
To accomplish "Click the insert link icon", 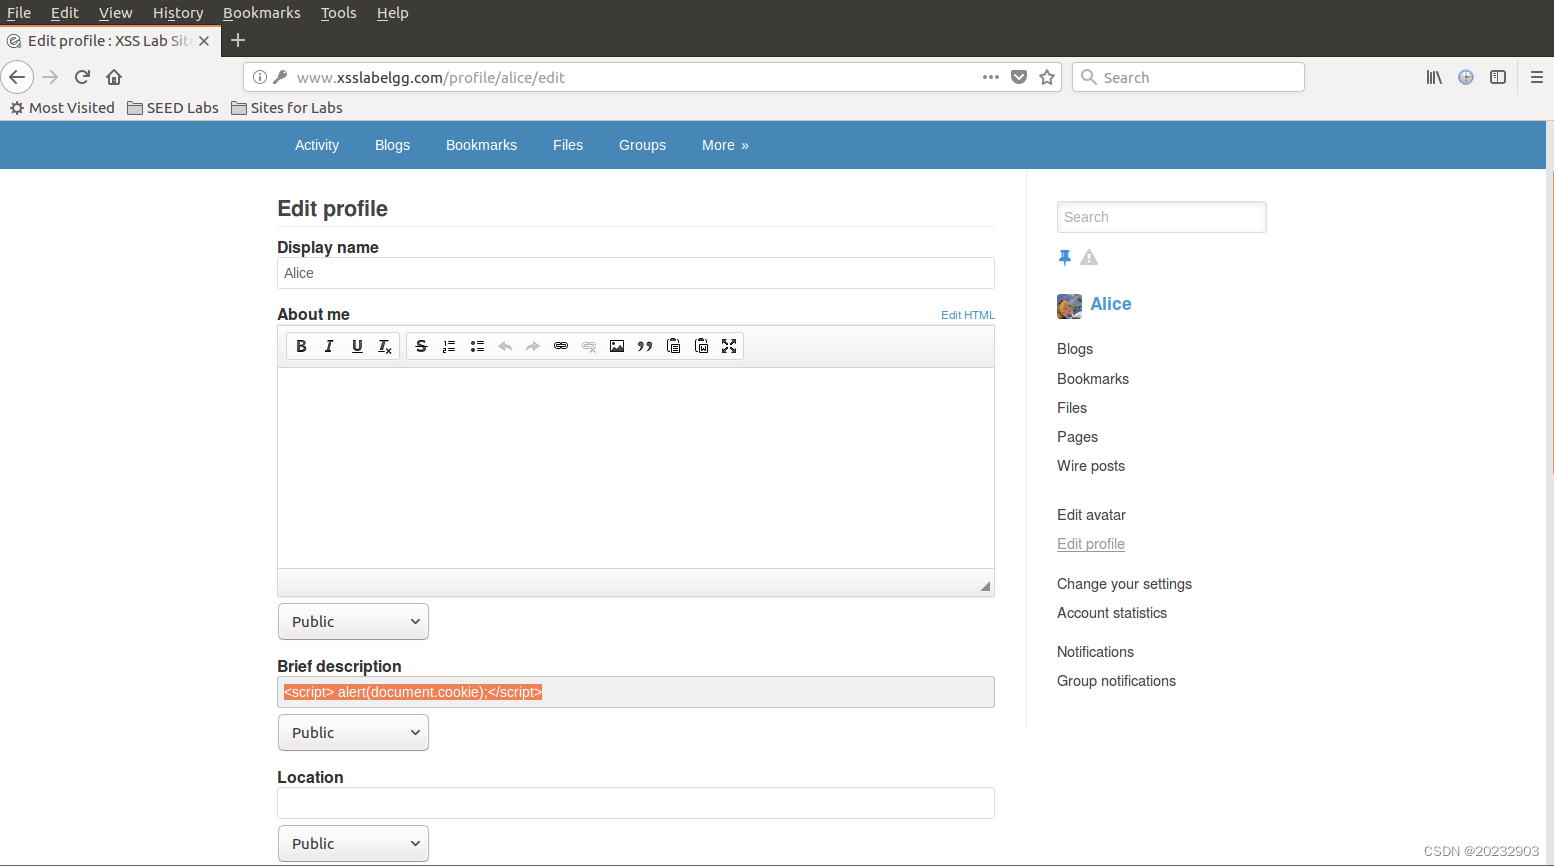I will (561, 346).
